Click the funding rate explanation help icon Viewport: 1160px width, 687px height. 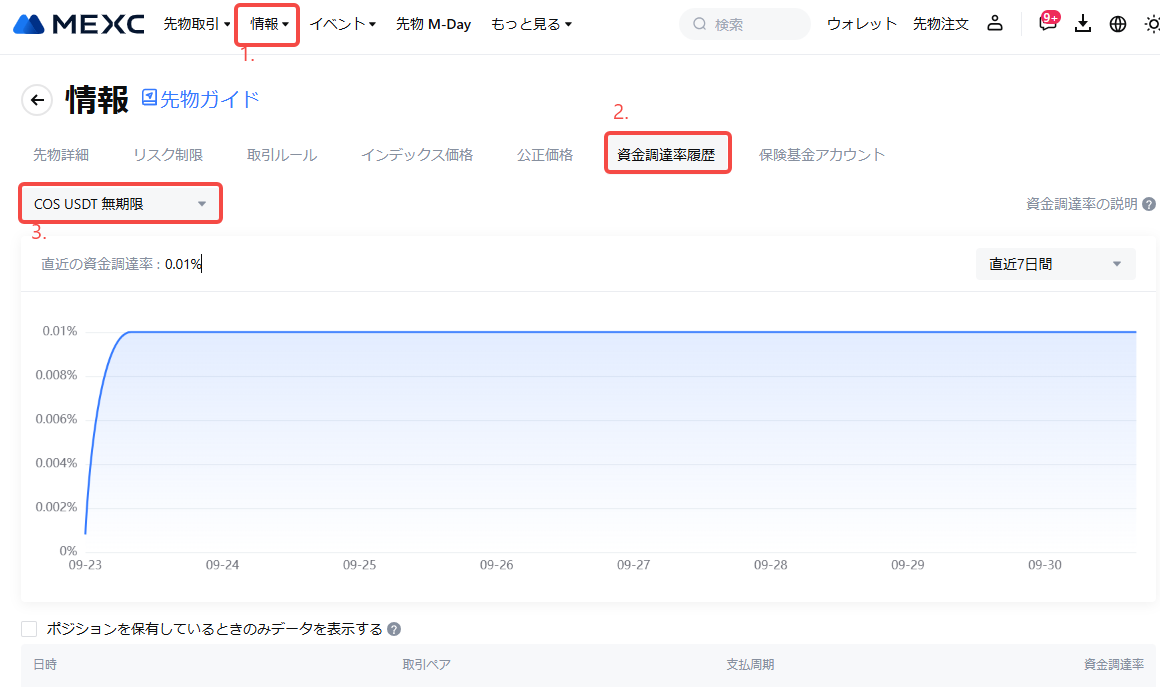point(1149,204)
